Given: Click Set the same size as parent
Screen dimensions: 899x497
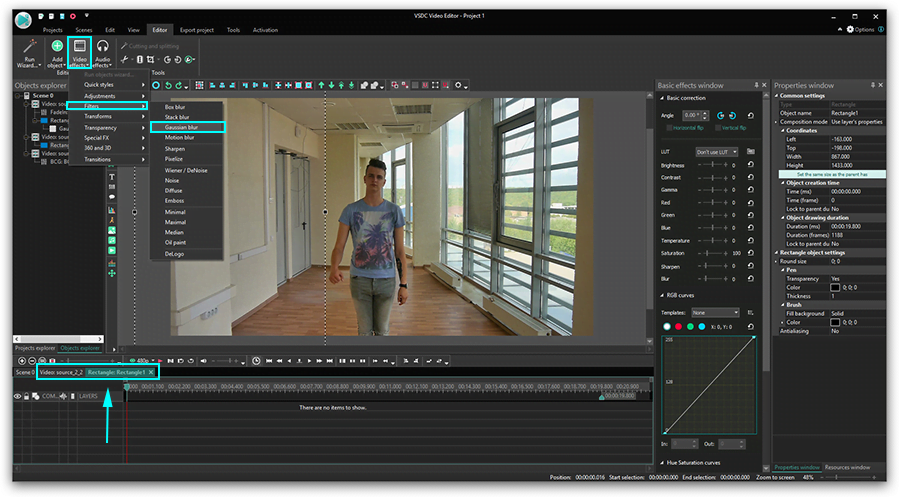Looking at the screenshot, I should (x=832, y=174).
